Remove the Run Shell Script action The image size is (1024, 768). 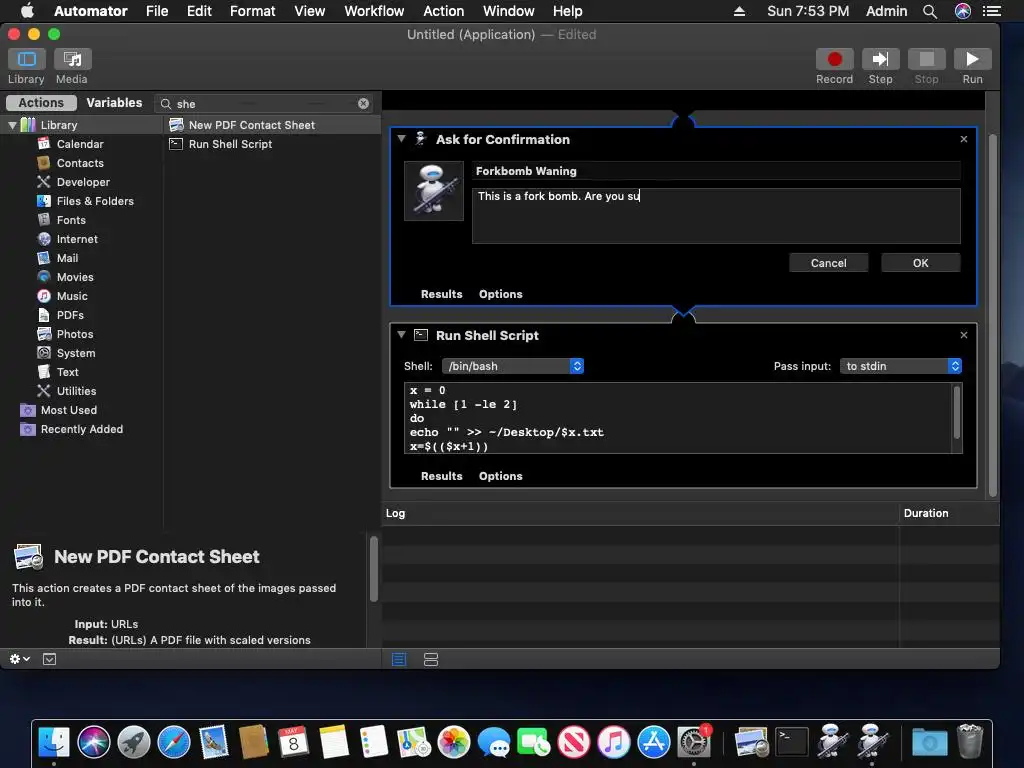click(x=963, y=335)
